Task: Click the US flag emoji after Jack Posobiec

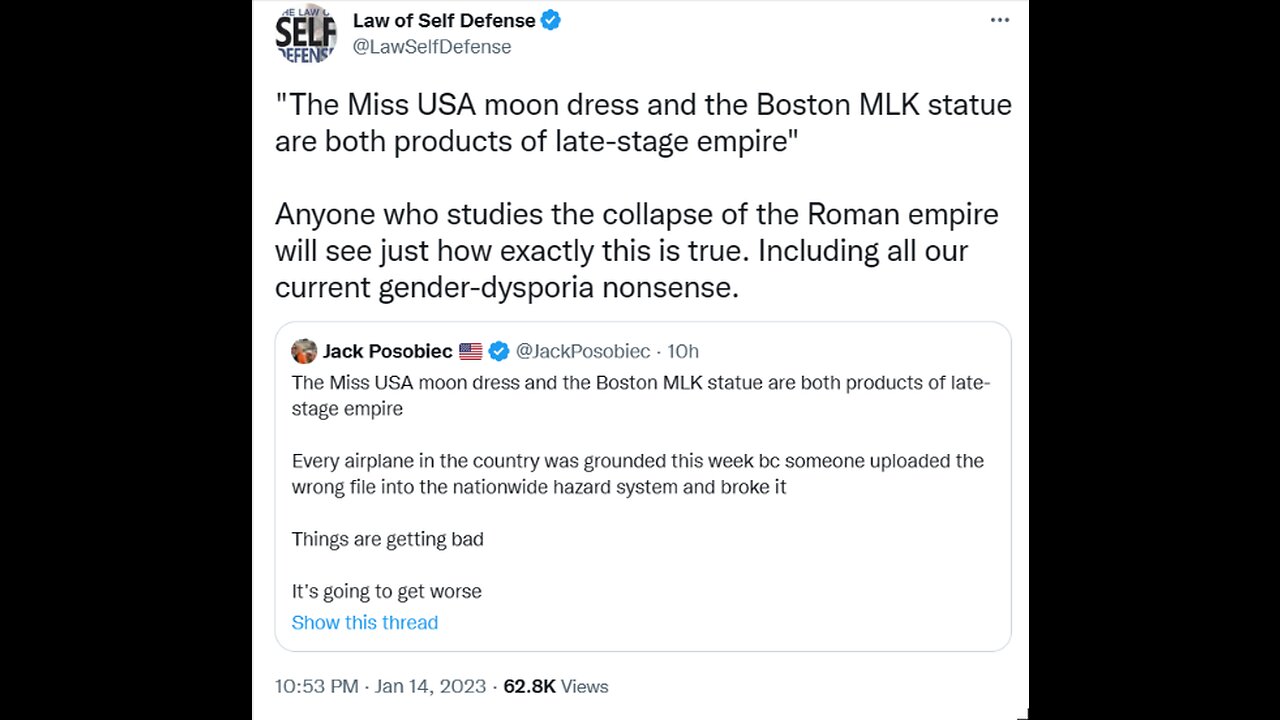Action: (x=470, y=351)
